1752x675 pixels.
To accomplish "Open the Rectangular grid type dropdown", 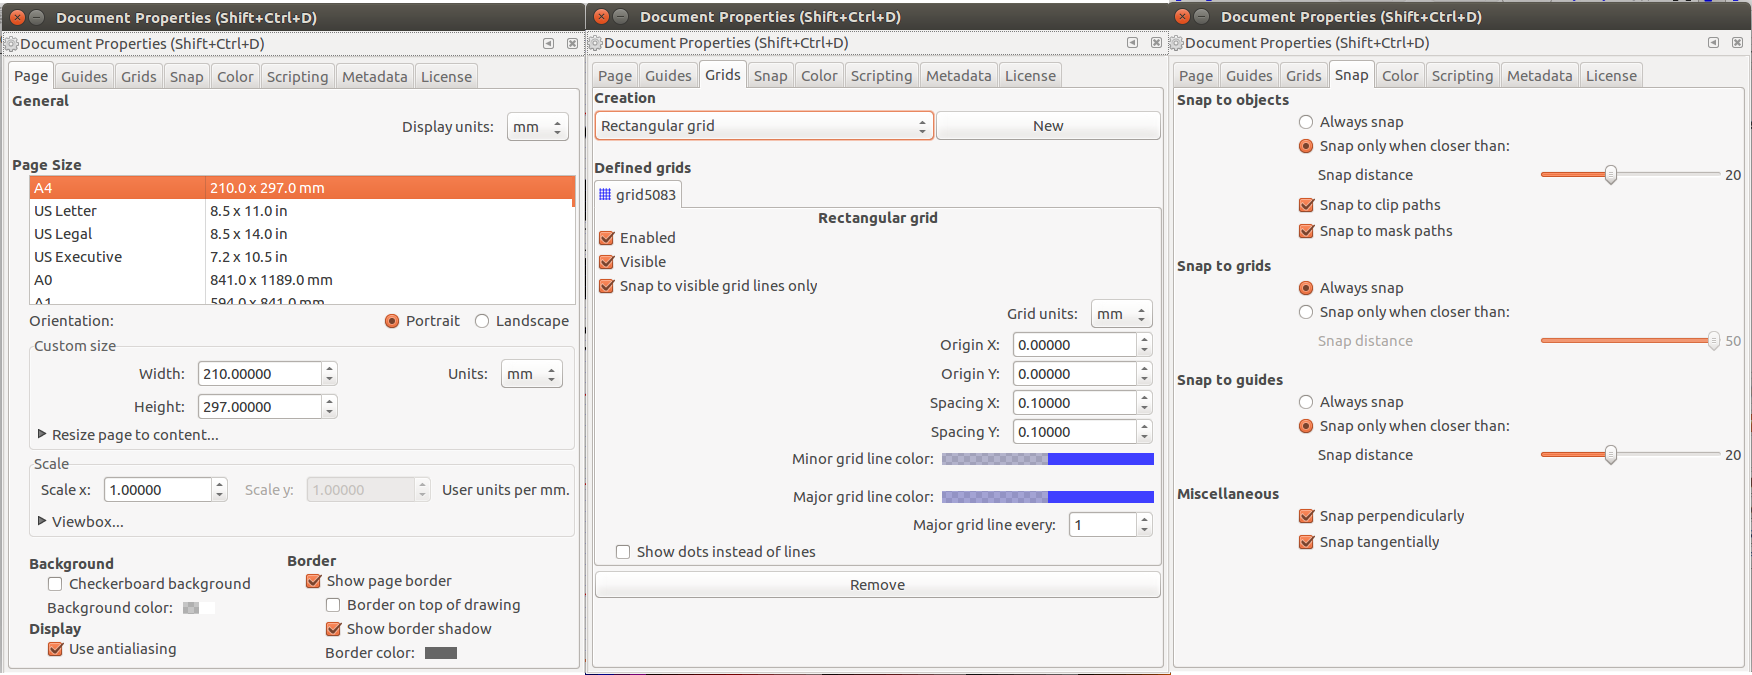I will 764,126.
